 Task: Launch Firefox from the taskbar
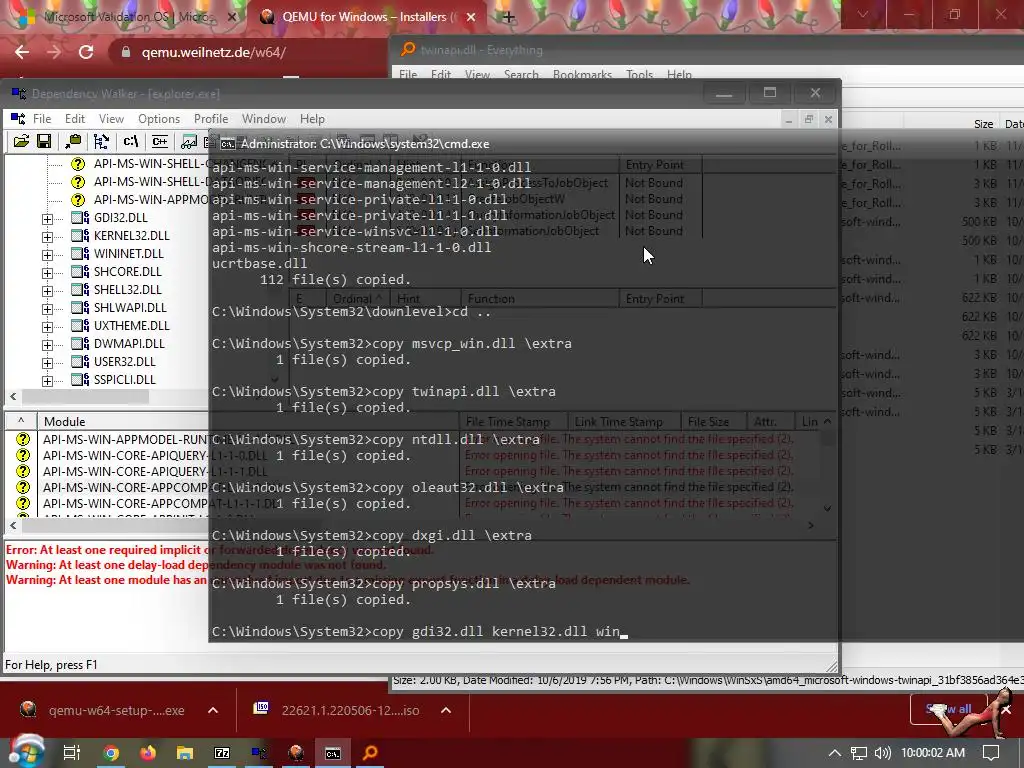pyautogui.click(x=148, y=753)
